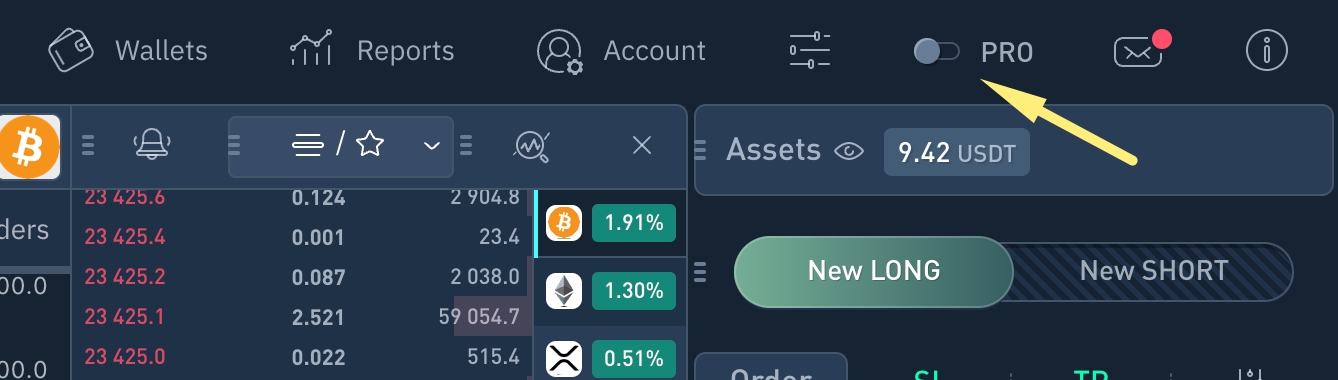Open the Wallets section
Image resolution: width=1338 pixels, height=380 pixels.
[x=127, y=50]
